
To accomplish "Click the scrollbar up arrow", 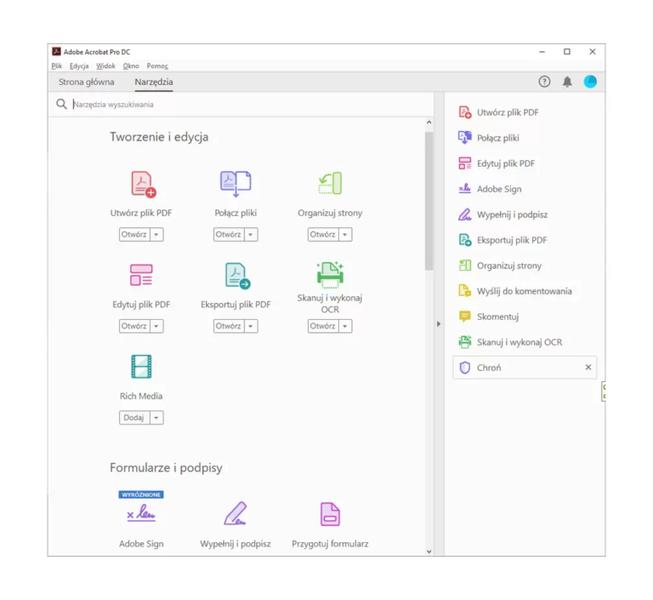I will pyautogui.click(x=429, y=123).
